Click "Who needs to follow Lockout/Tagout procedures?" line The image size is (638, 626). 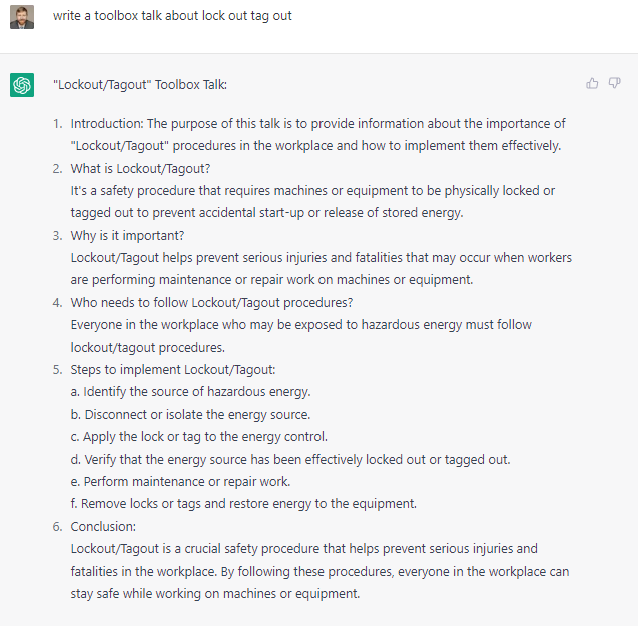click(x=211, y=302)
